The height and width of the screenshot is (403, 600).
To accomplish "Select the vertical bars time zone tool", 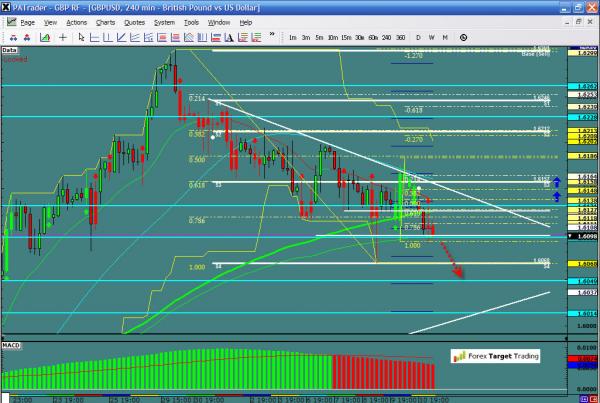I will click(x=202, y=38).
